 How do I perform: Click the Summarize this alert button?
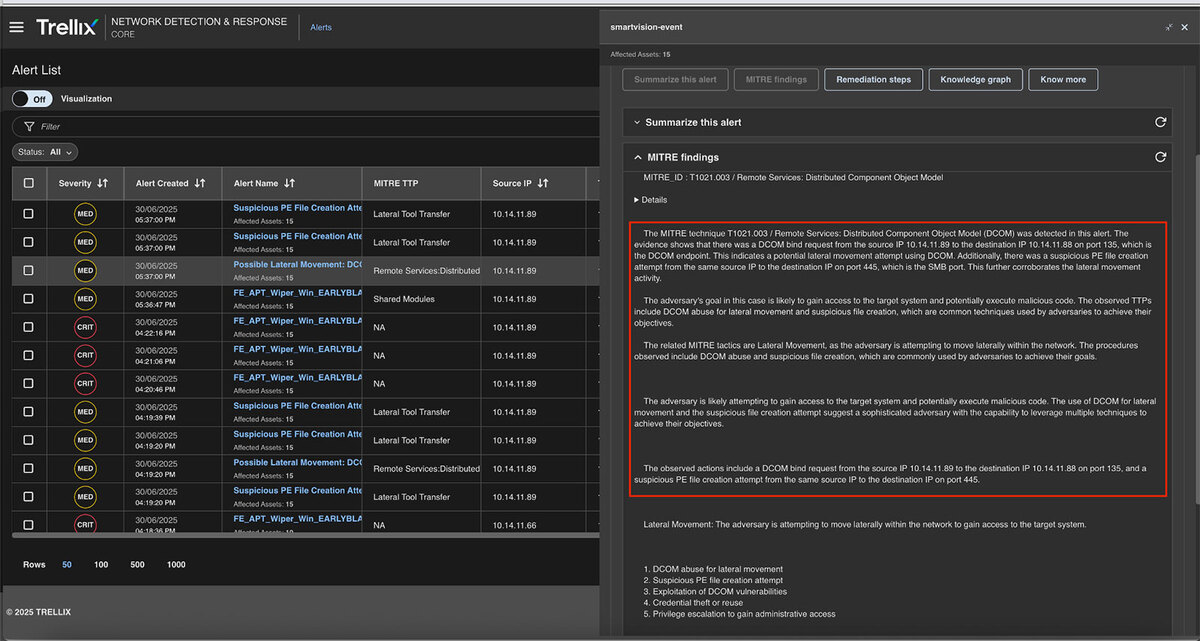673,79
